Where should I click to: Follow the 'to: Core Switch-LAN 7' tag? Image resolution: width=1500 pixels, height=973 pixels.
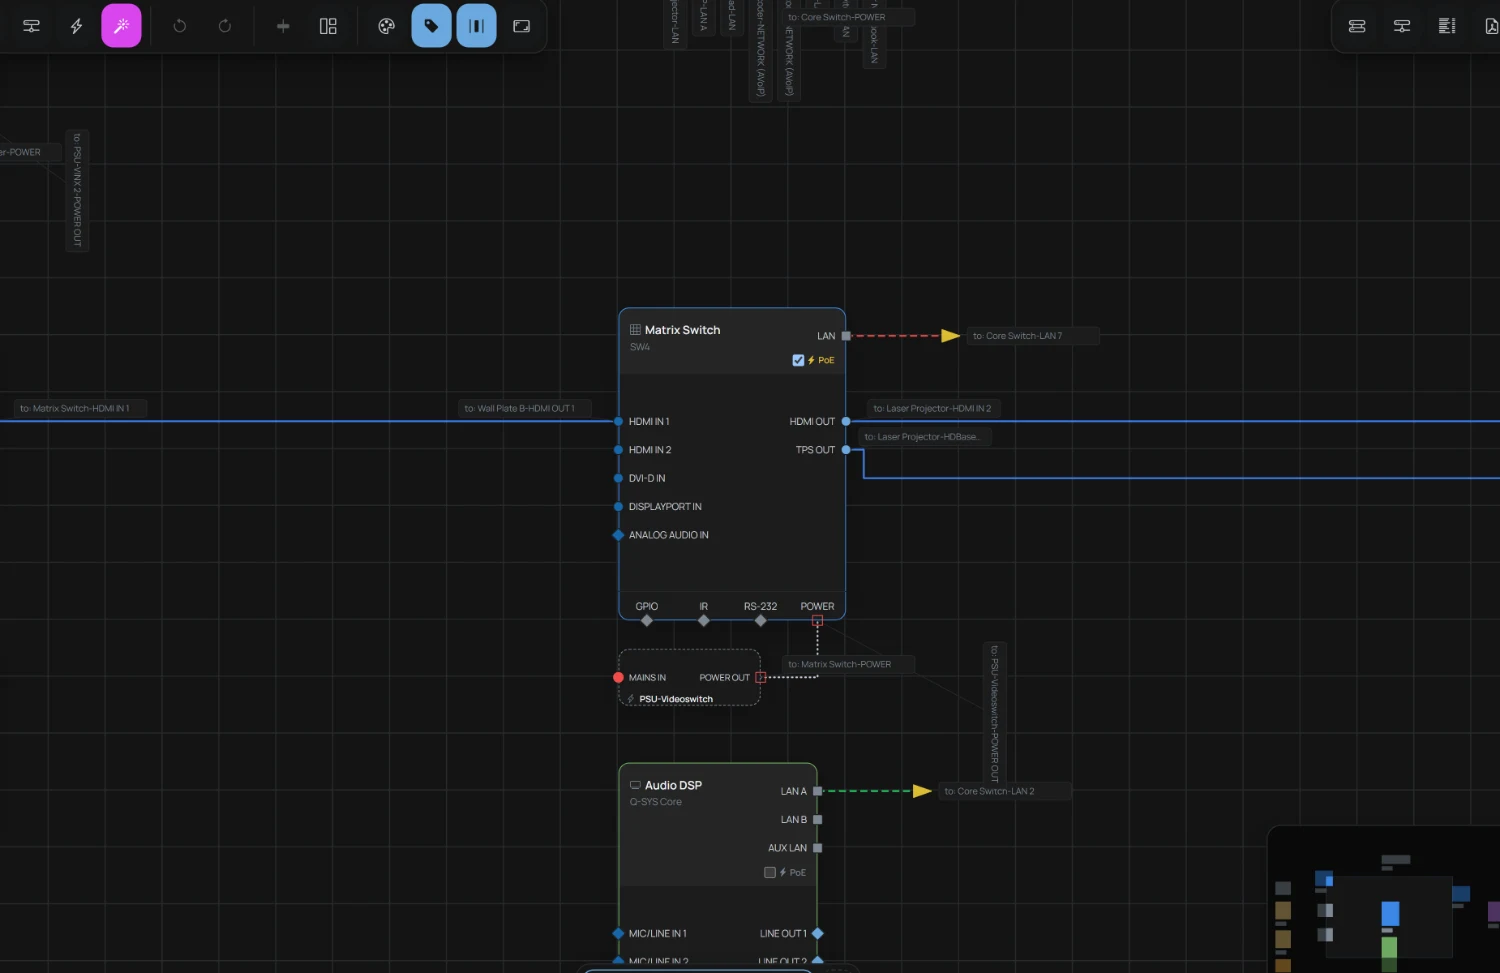pyautogui.click(x=1033, y=336)
